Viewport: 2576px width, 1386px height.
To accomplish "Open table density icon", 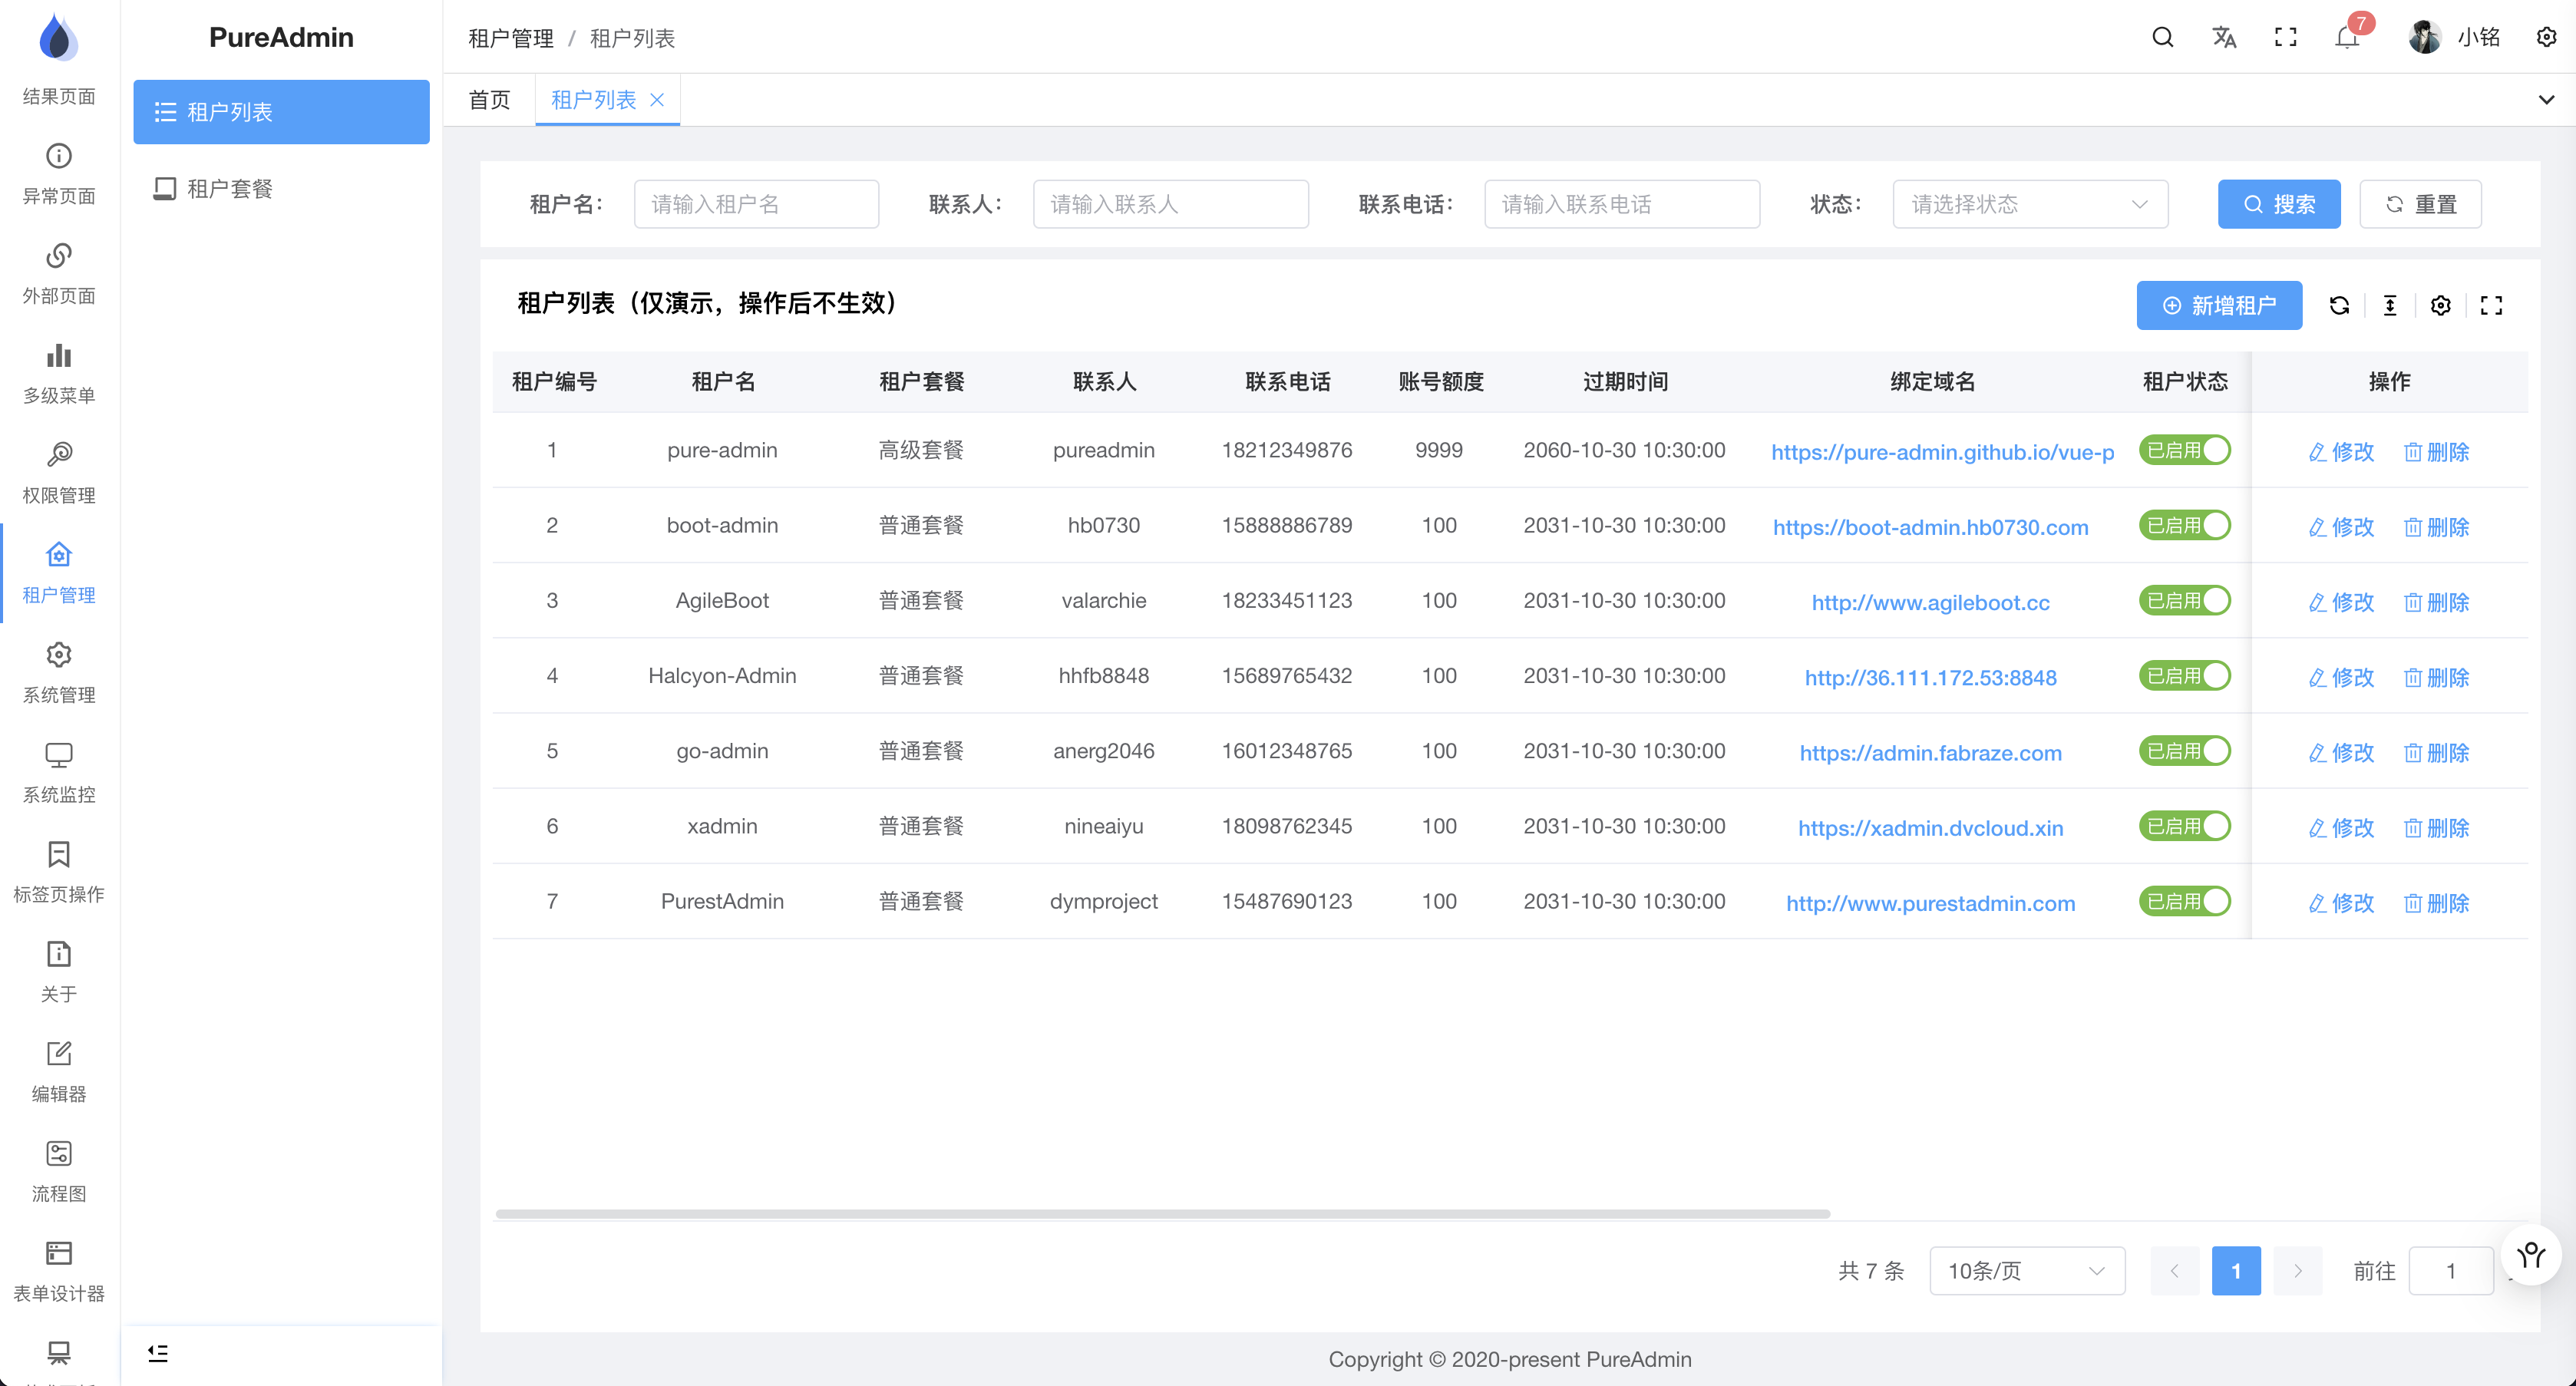I will (x=2390, y=305).
